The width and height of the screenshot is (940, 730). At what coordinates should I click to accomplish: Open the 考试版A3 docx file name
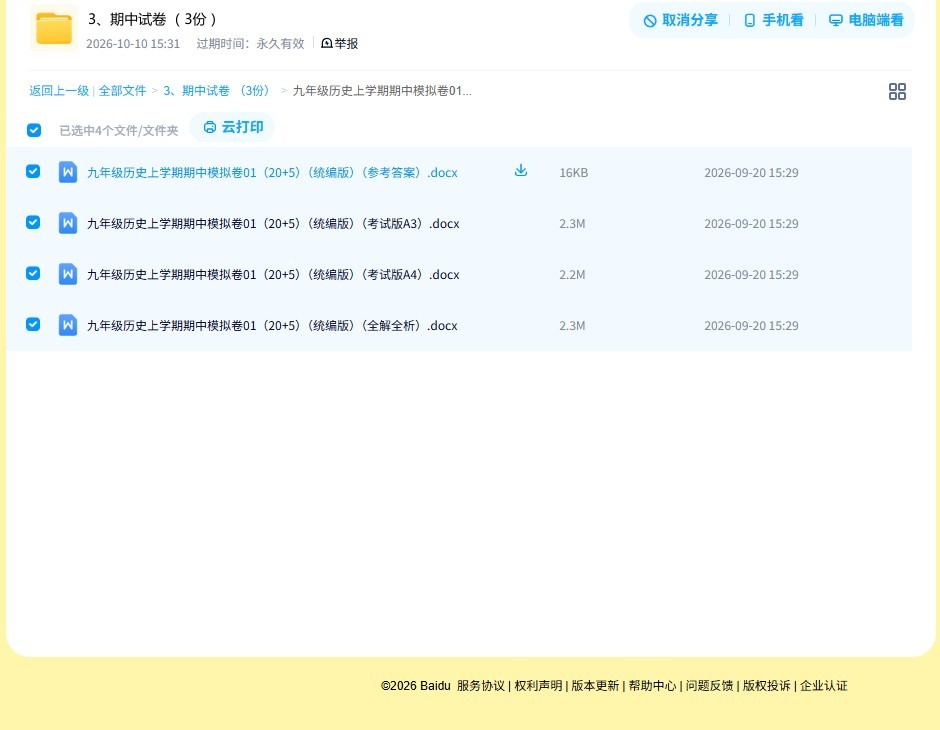pyautogui.click(x=273, y=224)
